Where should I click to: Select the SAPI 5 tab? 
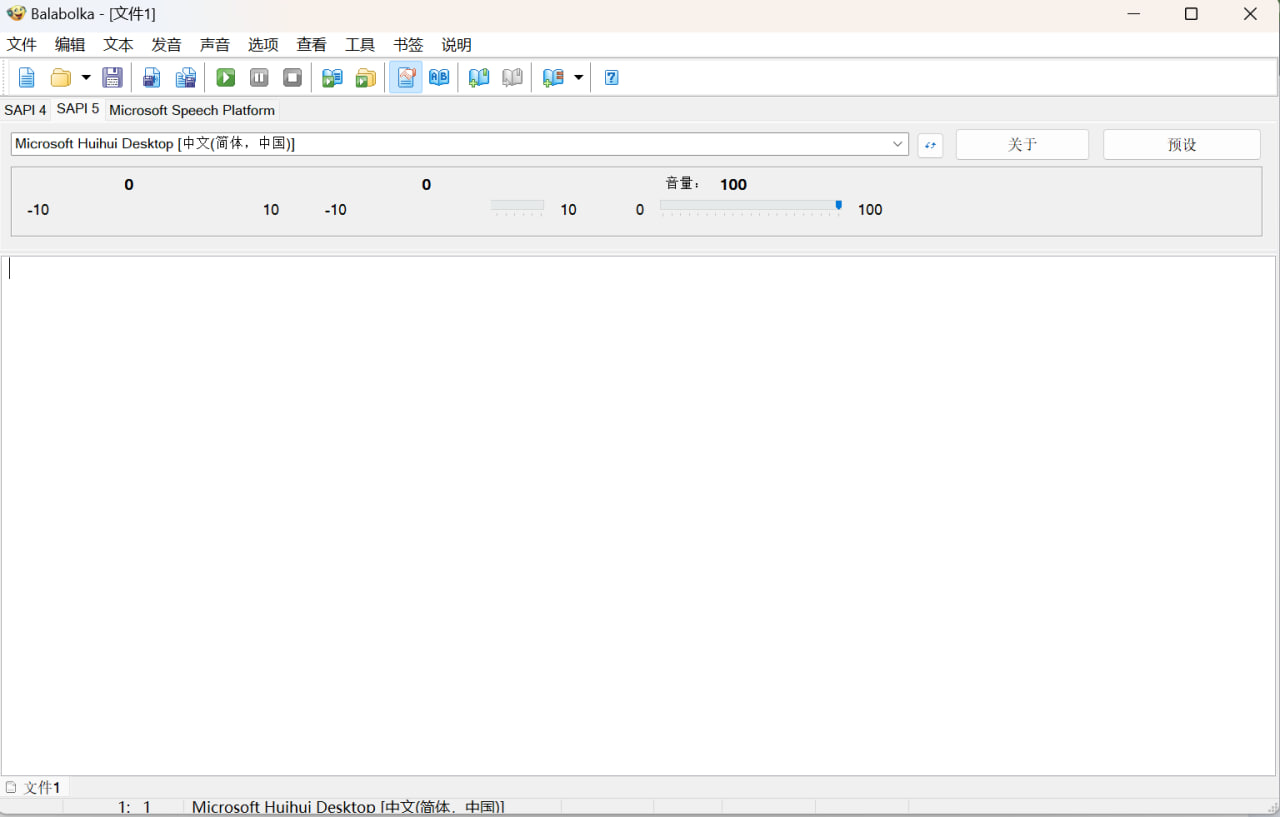78,108
